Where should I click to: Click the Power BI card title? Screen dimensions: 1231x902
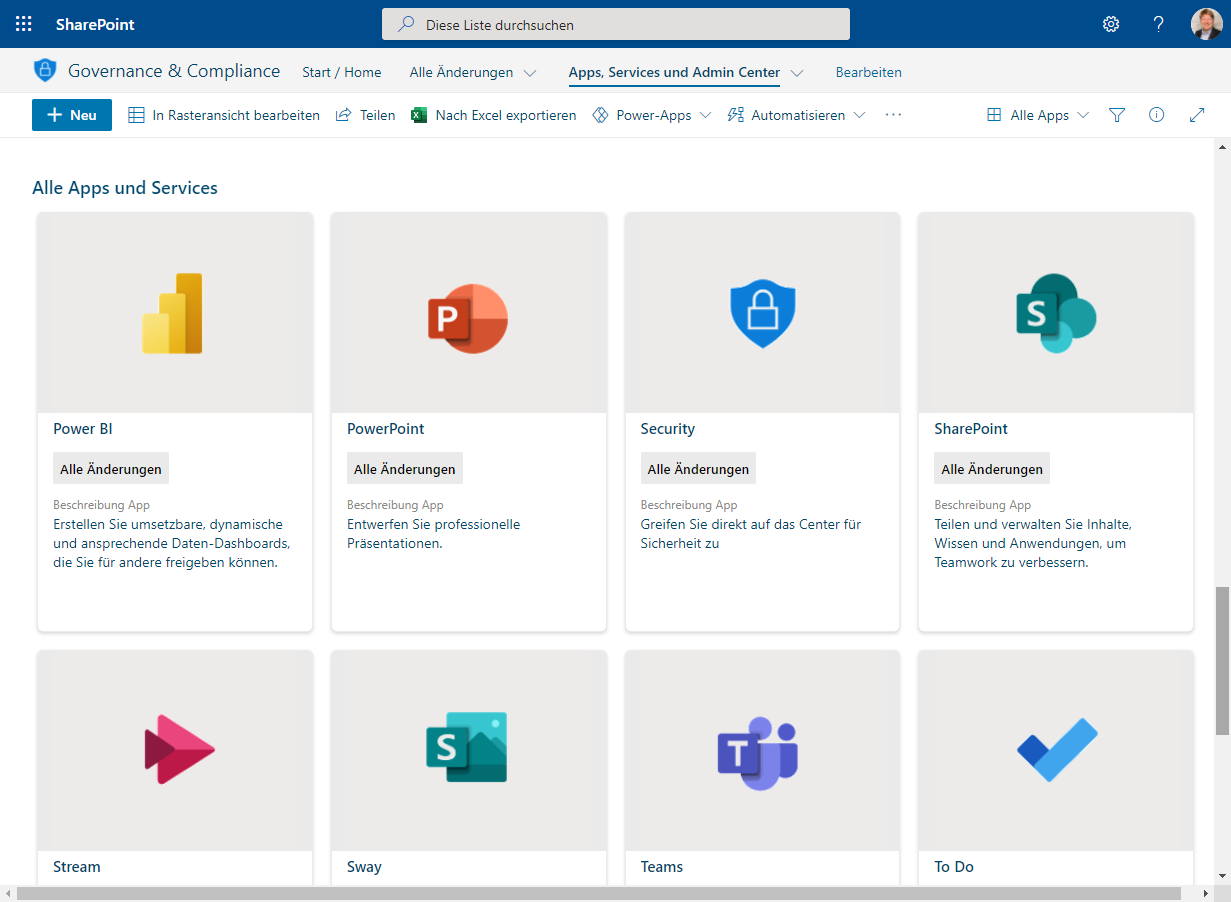tap(83, 429)
